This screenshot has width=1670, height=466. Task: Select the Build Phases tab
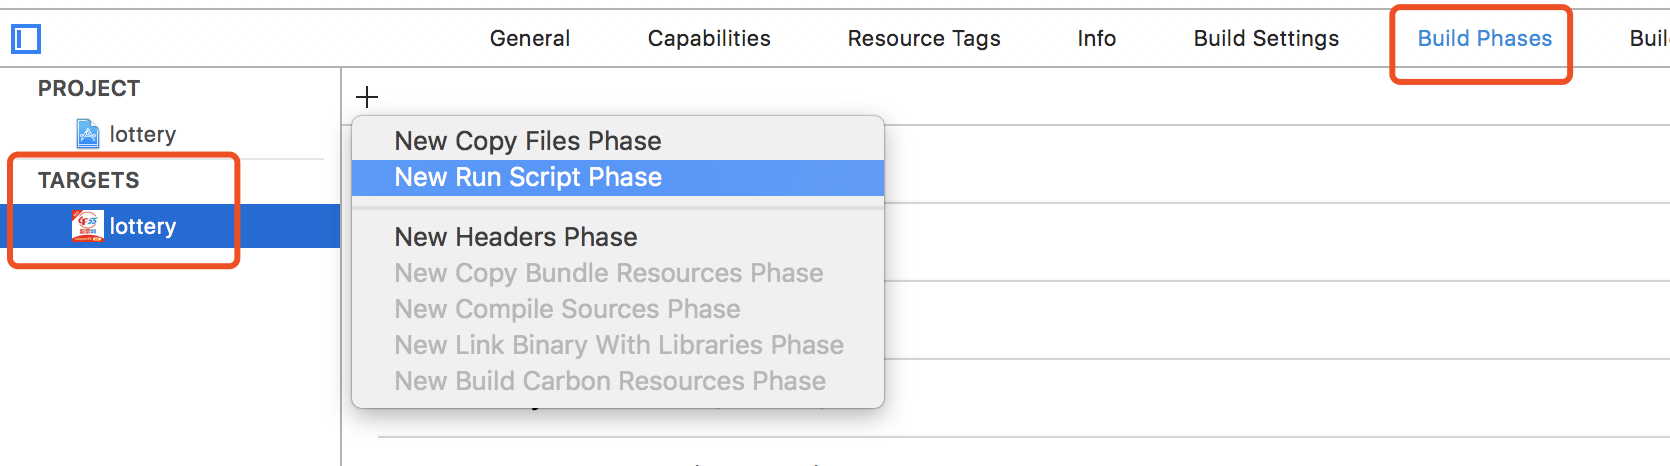pos(1484,39)
